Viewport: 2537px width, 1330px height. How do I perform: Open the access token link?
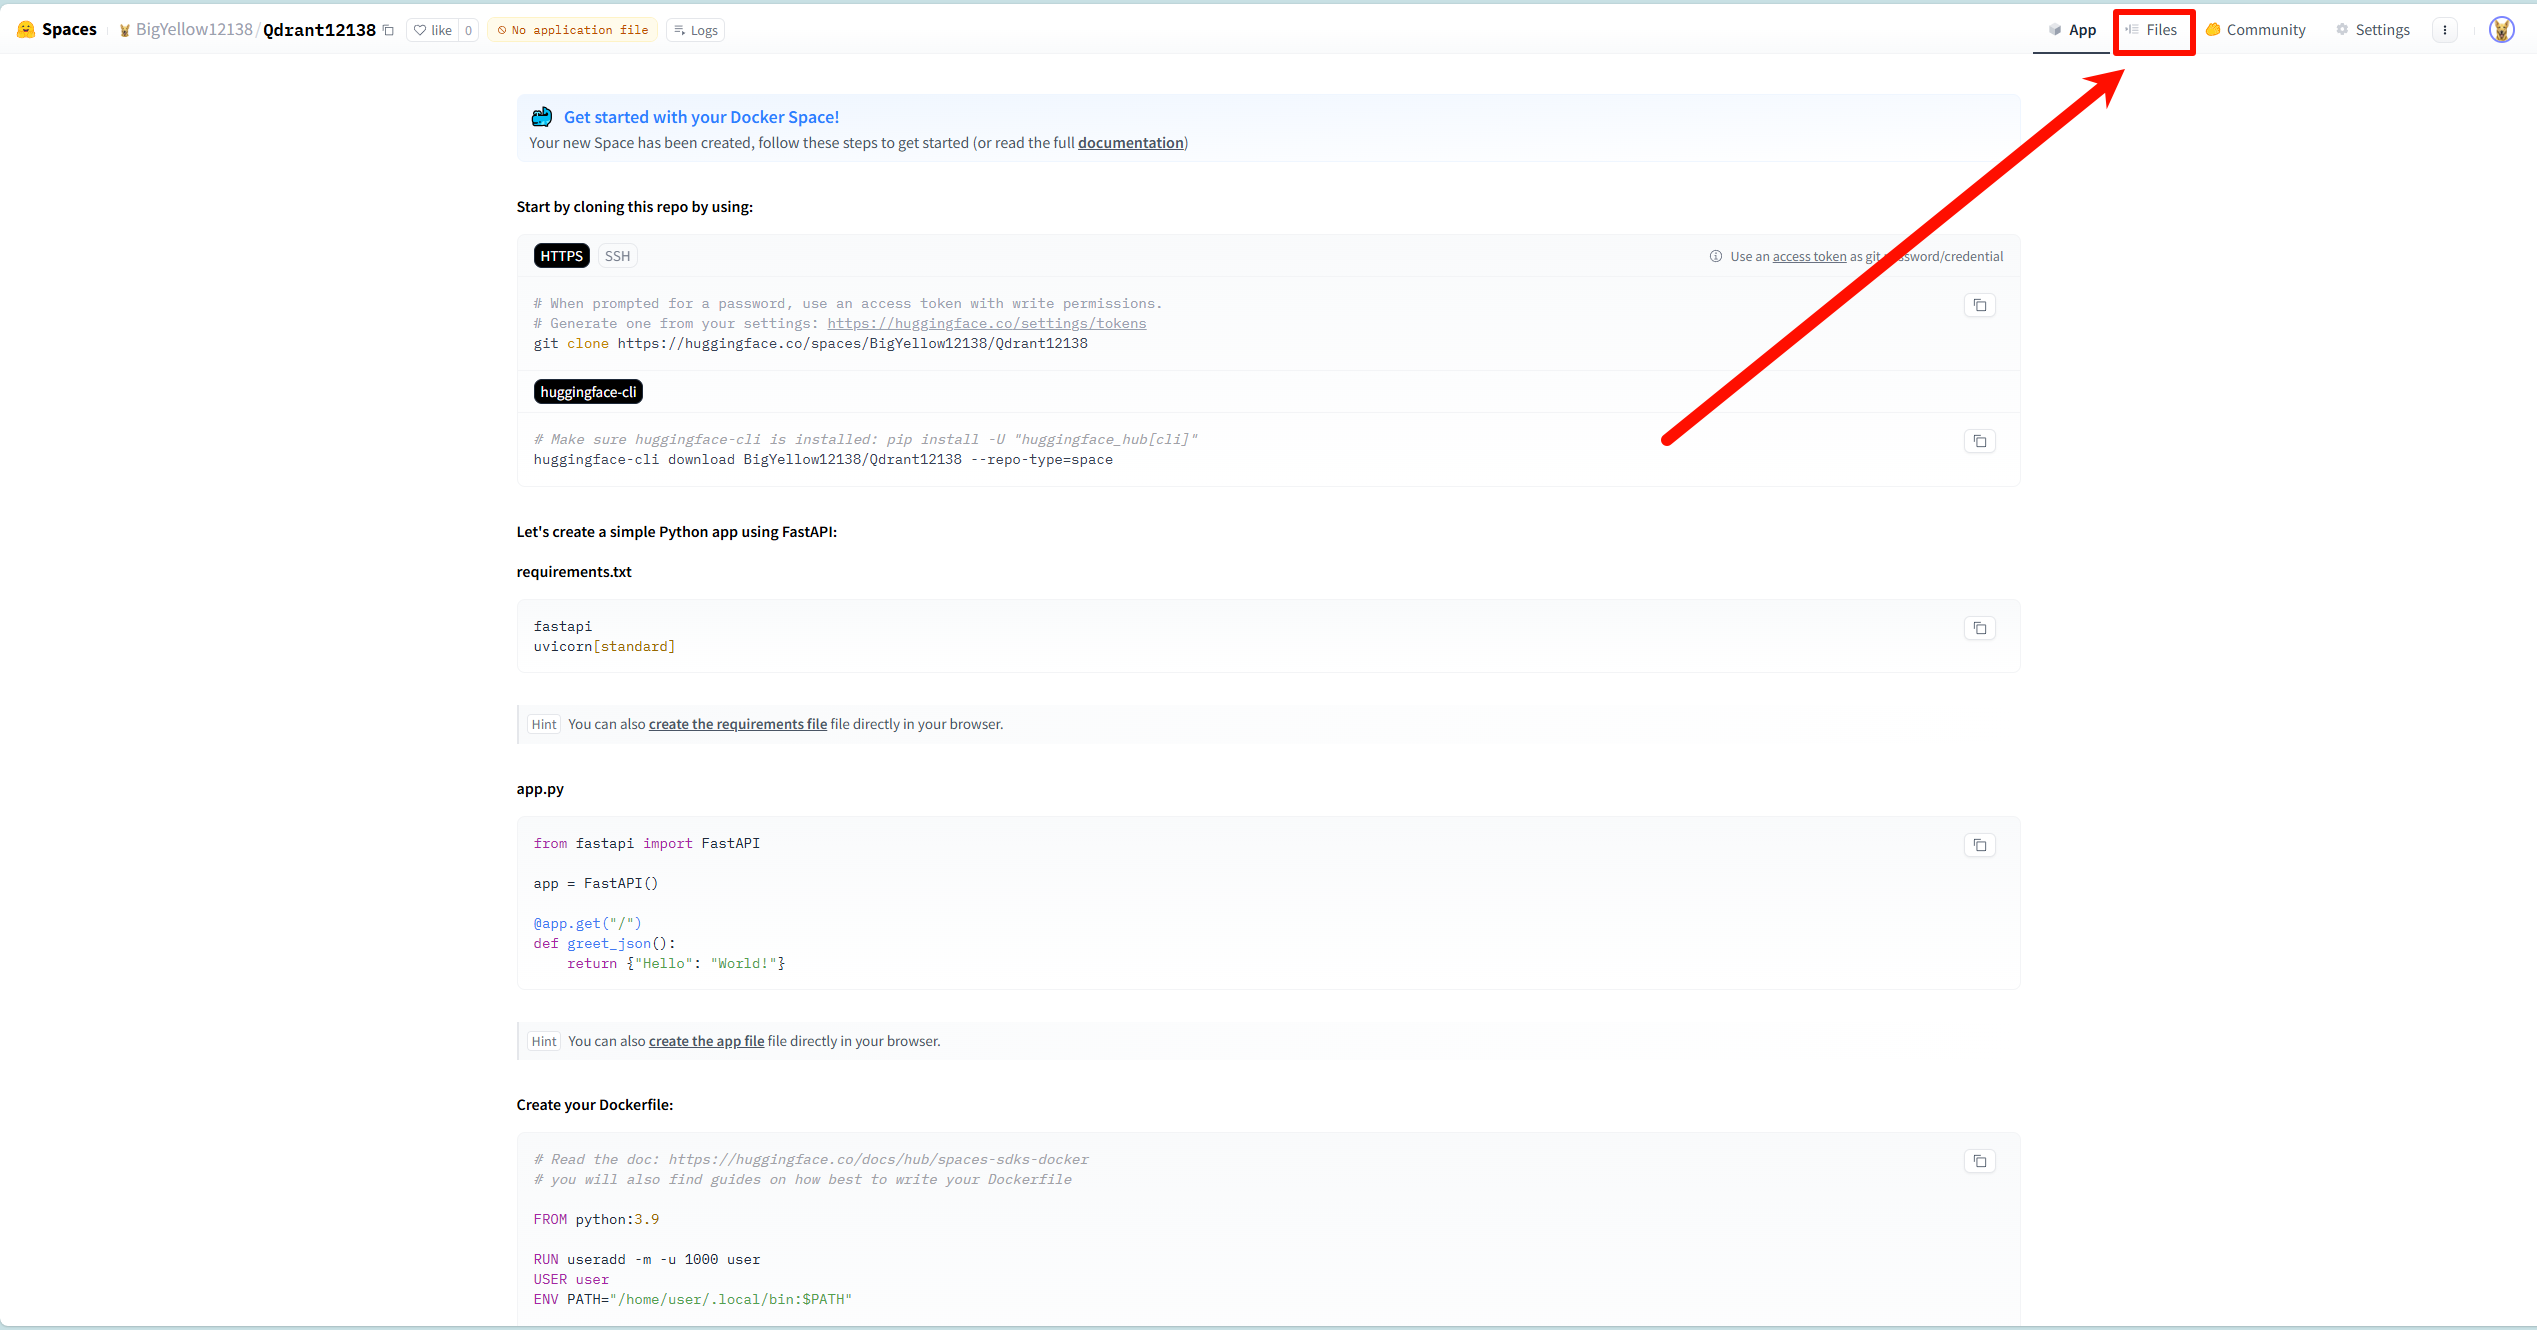coord(1809,257)
